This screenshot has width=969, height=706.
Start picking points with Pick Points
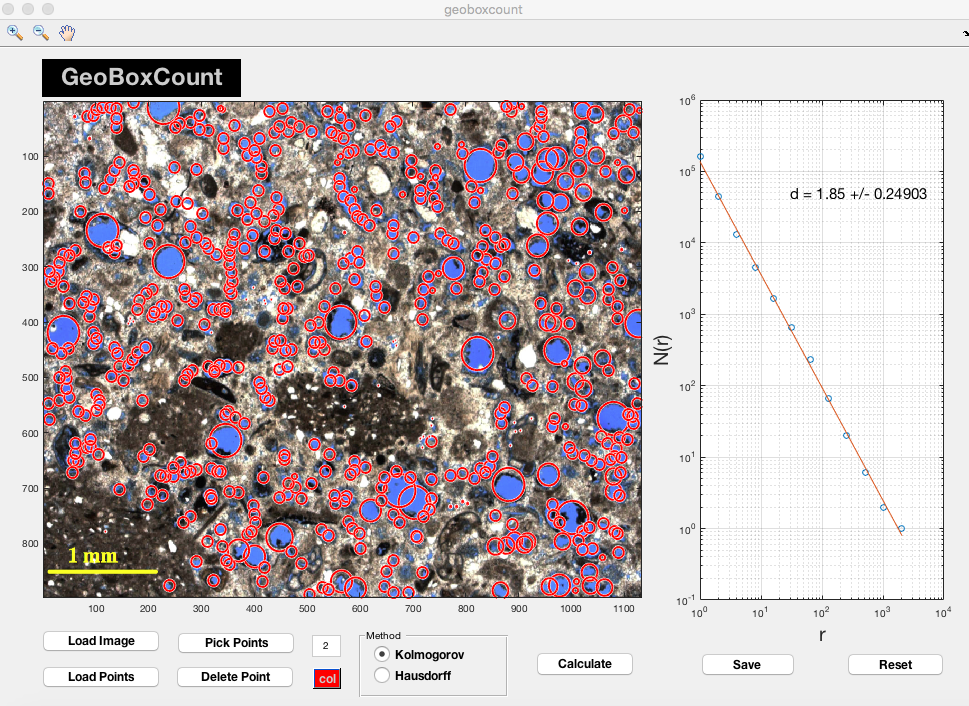pos(237,642)
